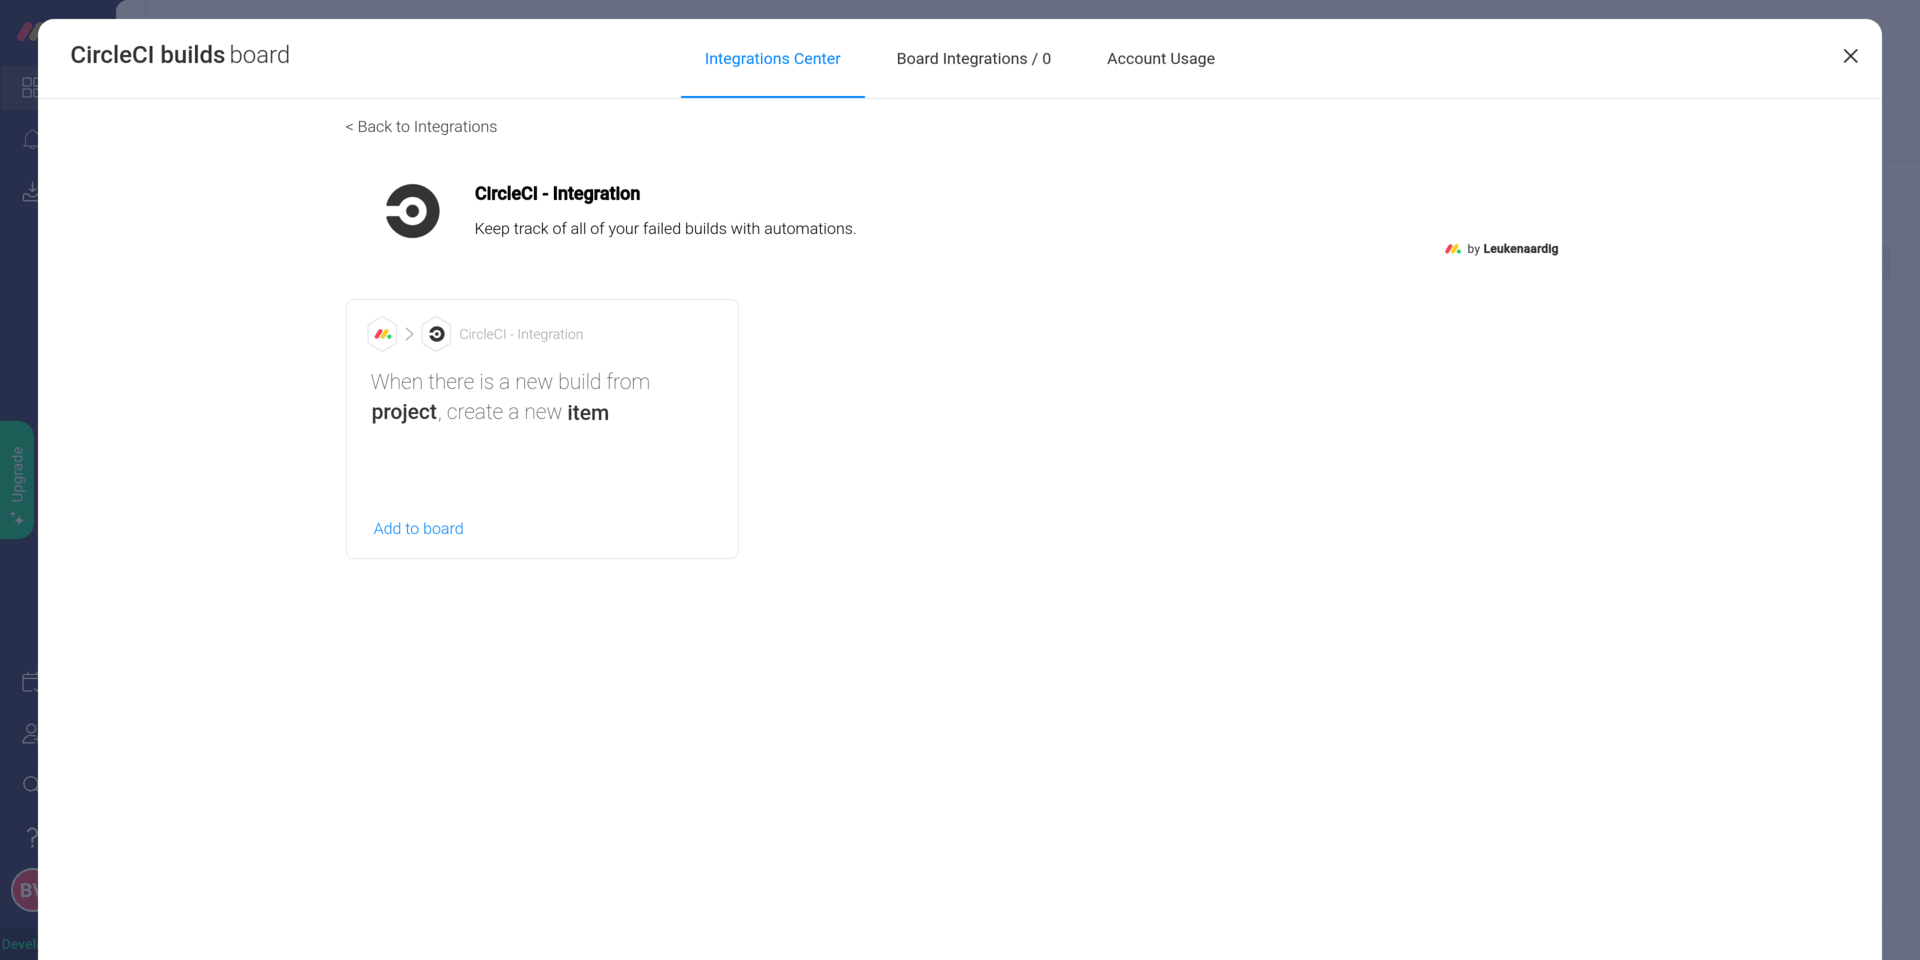Click the monday logo on recipe card
The image size is (1920, 960).
point(383,334)
